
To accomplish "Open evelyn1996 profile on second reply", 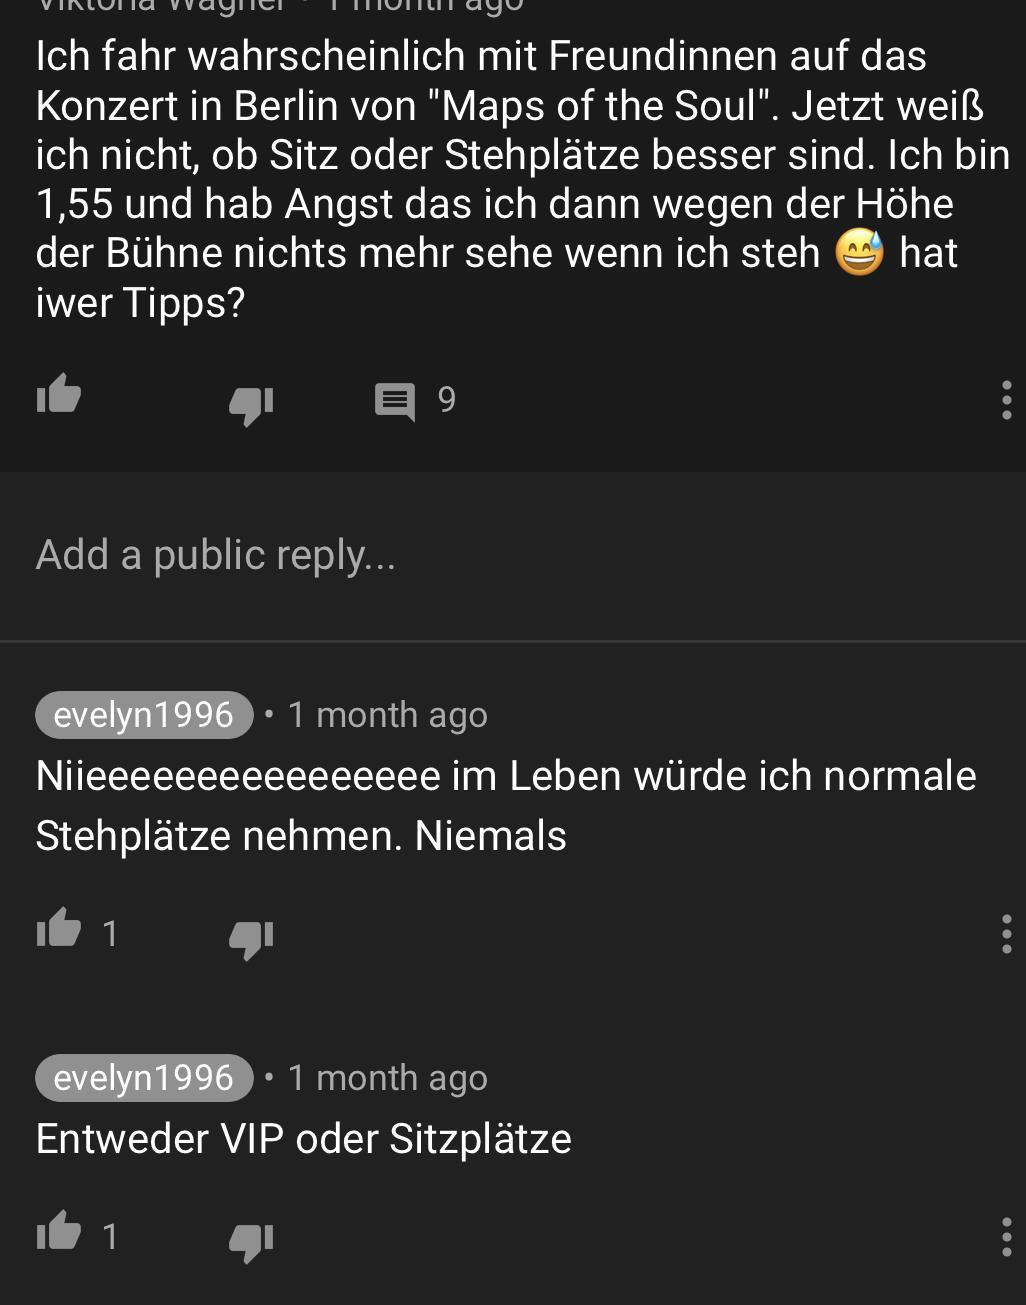I will click(144, 1078).
